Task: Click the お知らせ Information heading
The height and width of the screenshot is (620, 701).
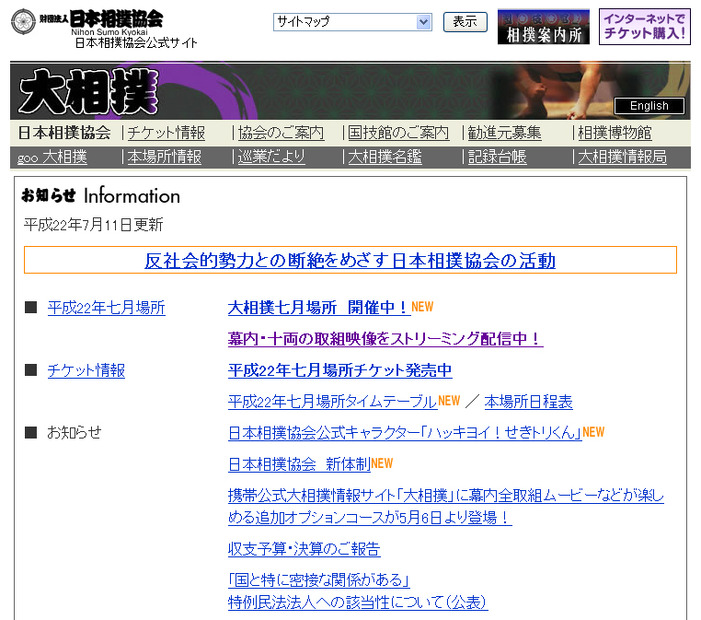Action: click(x=101, y=196)
